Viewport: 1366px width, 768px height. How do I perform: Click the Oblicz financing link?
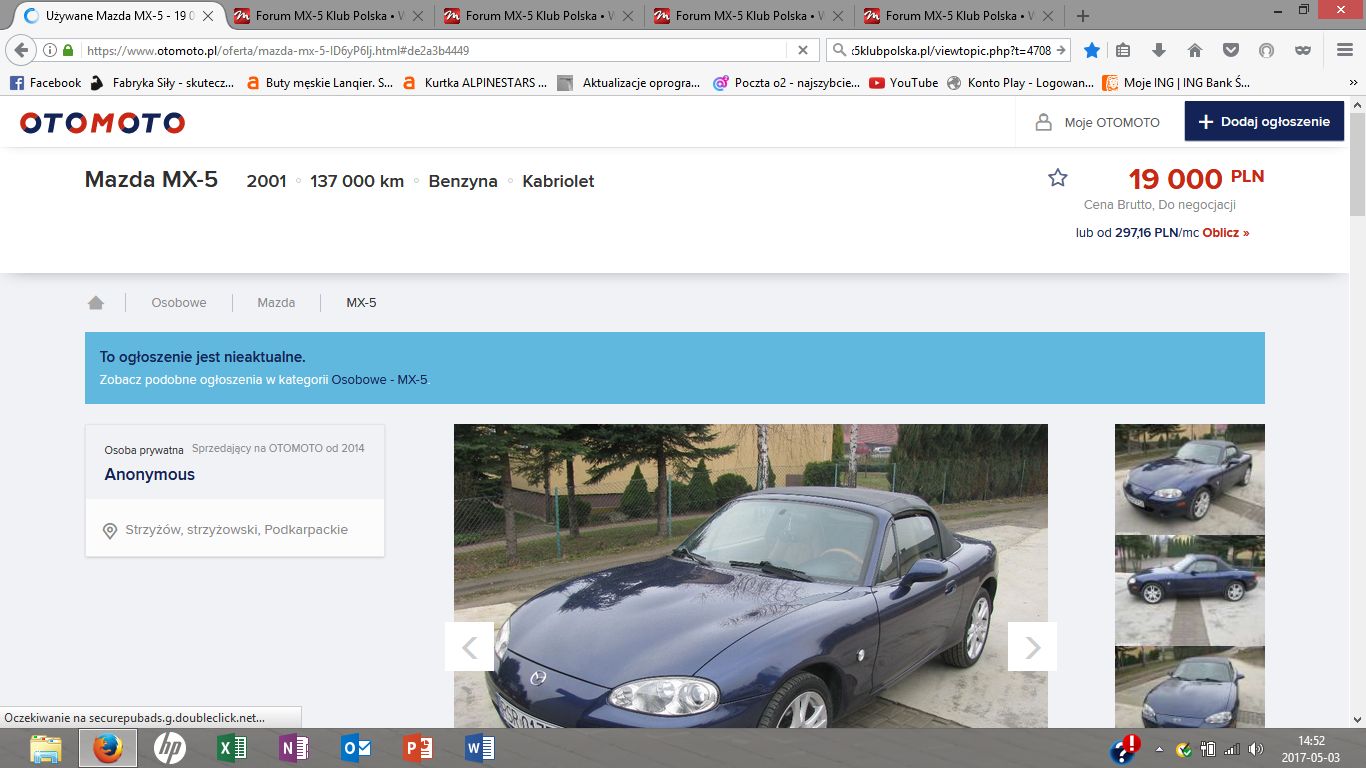point(1226,232)
